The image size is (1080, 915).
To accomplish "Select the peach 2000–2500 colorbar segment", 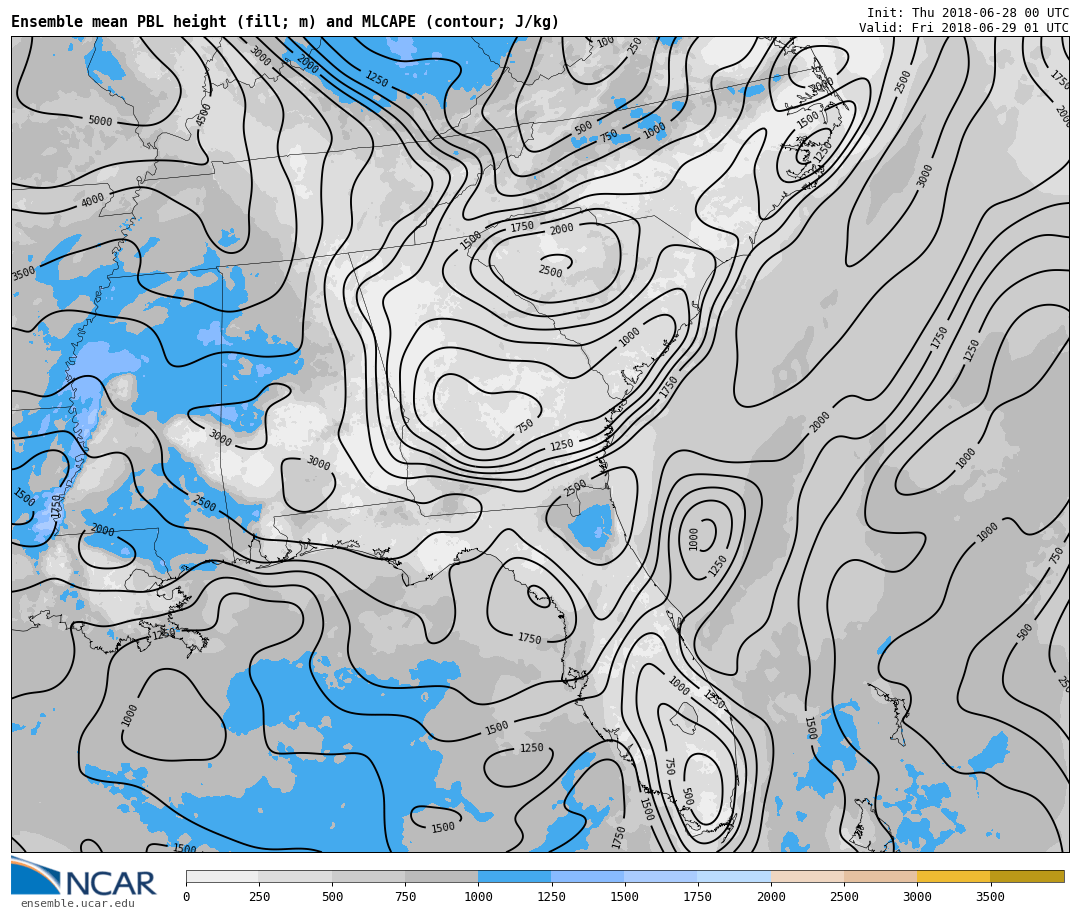I will tap(807, 876).
